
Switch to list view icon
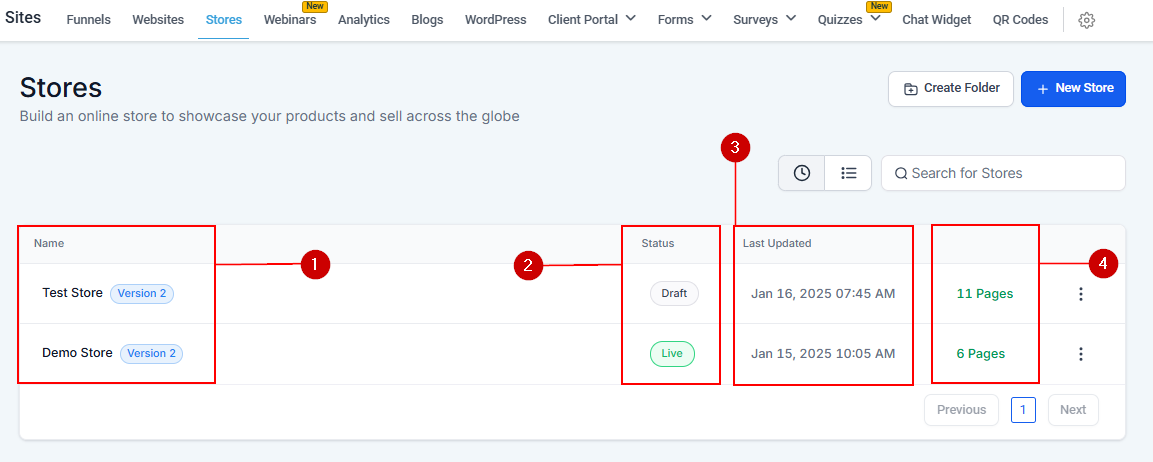point(848,173)
